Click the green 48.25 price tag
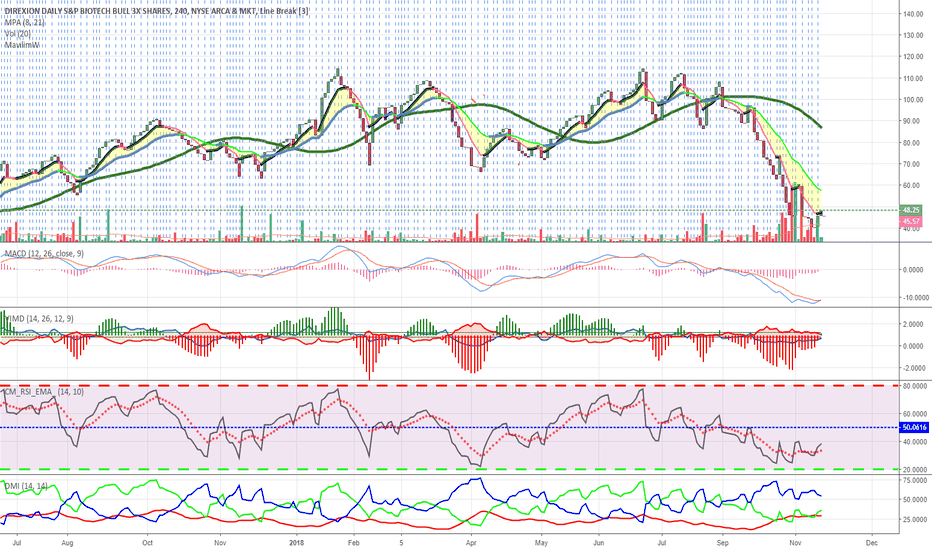The height and width of the screenshot is (550, 932). tap(911, 210)
